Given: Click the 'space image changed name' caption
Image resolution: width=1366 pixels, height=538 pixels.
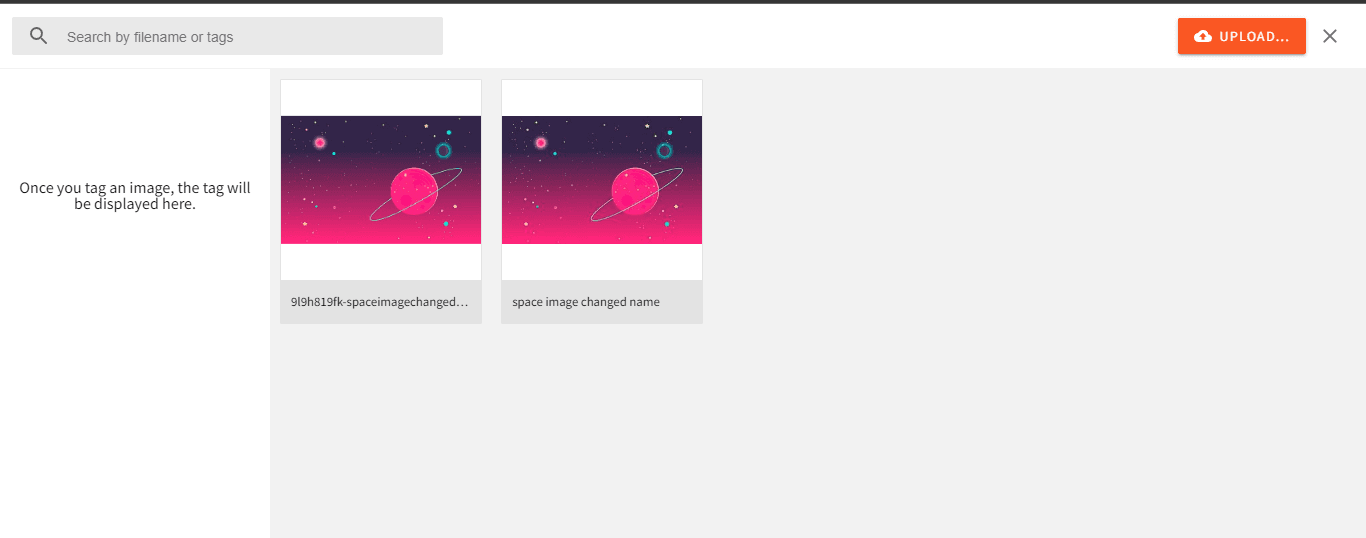Looking at the screenshot, I should point(586,302).
